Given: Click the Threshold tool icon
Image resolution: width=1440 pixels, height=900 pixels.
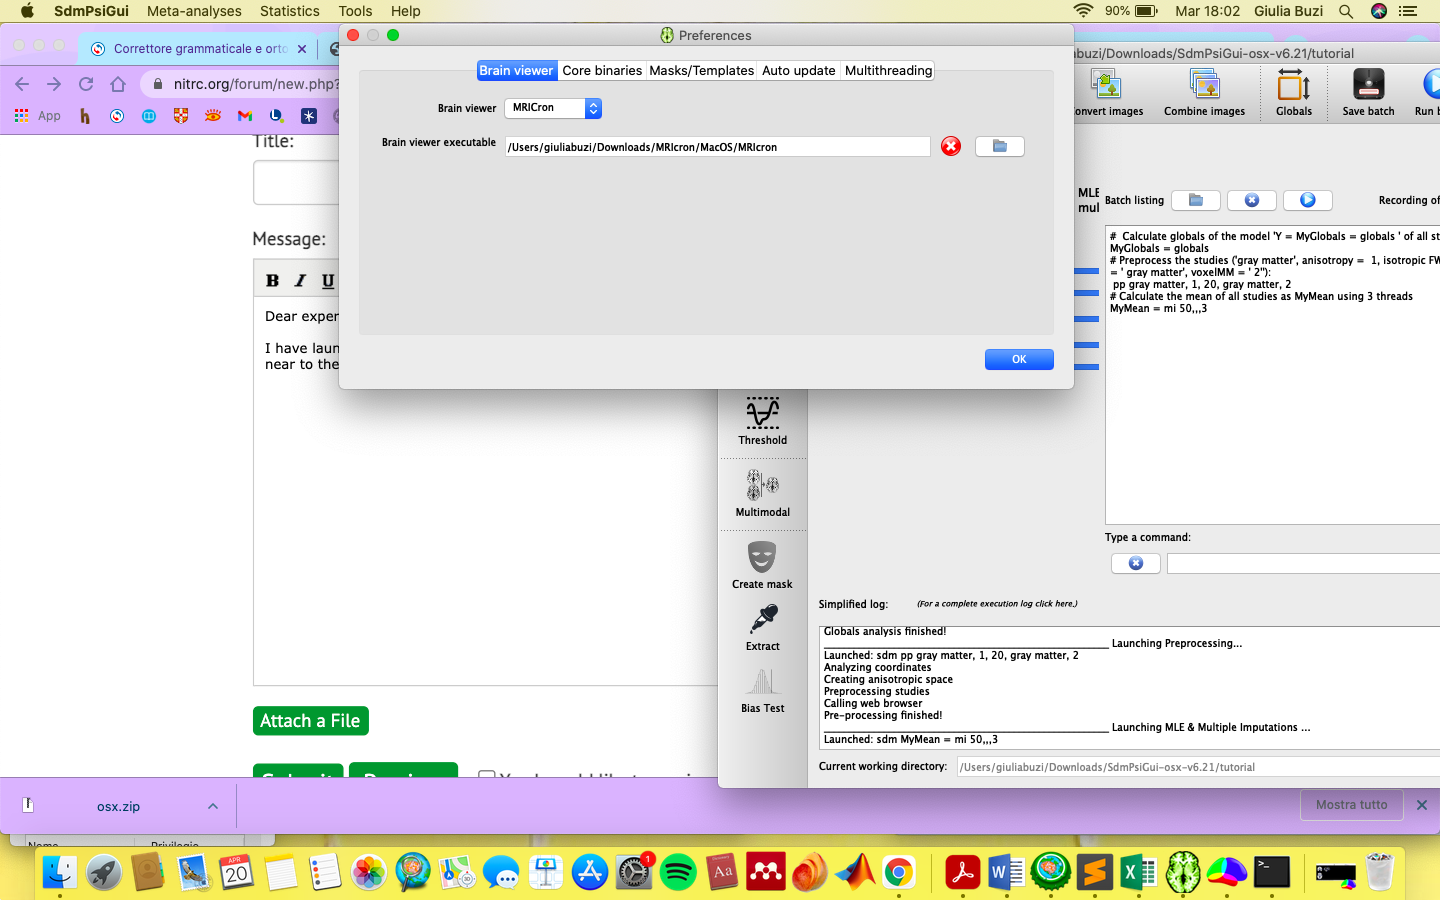Looking at the screenshot, I should click(x=762, y=414).
